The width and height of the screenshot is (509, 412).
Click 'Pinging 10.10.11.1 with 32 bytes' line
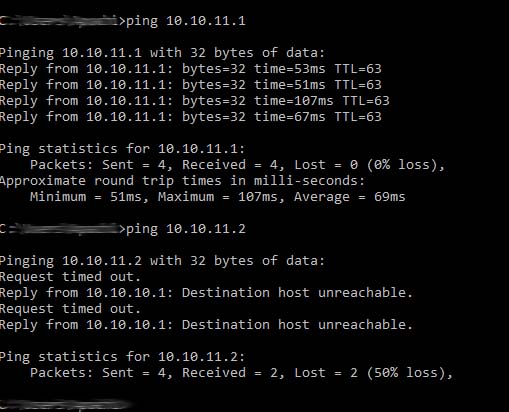[162, 53]
